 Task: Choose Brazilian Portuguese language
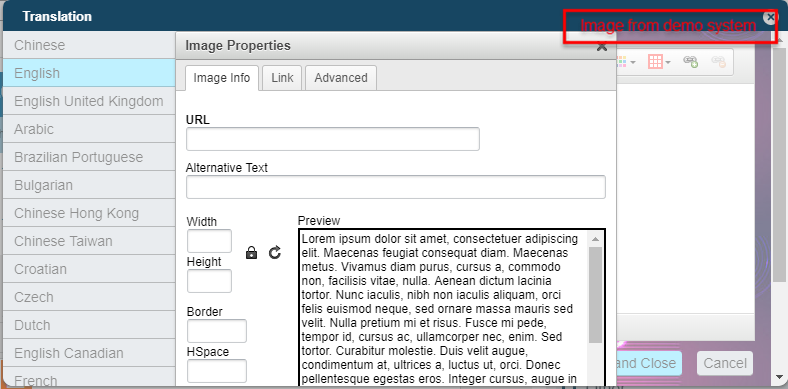[x=89, y=157]
